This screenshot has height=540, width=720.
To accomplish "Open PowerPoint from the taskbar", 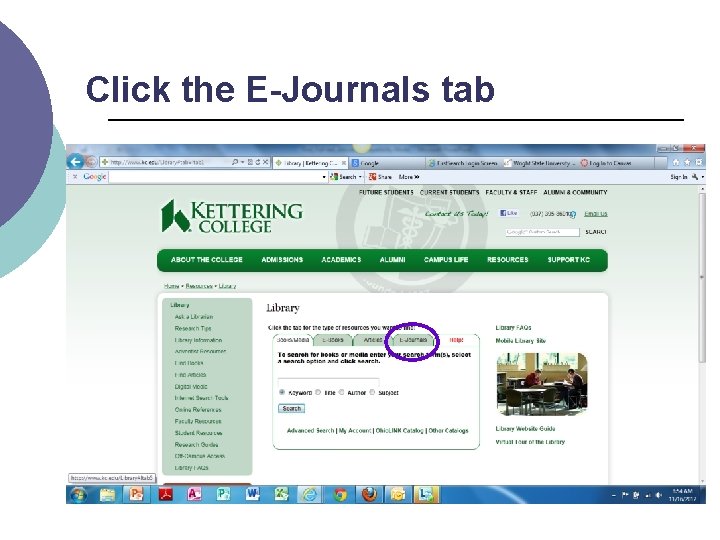I will [x=136, y=495].
